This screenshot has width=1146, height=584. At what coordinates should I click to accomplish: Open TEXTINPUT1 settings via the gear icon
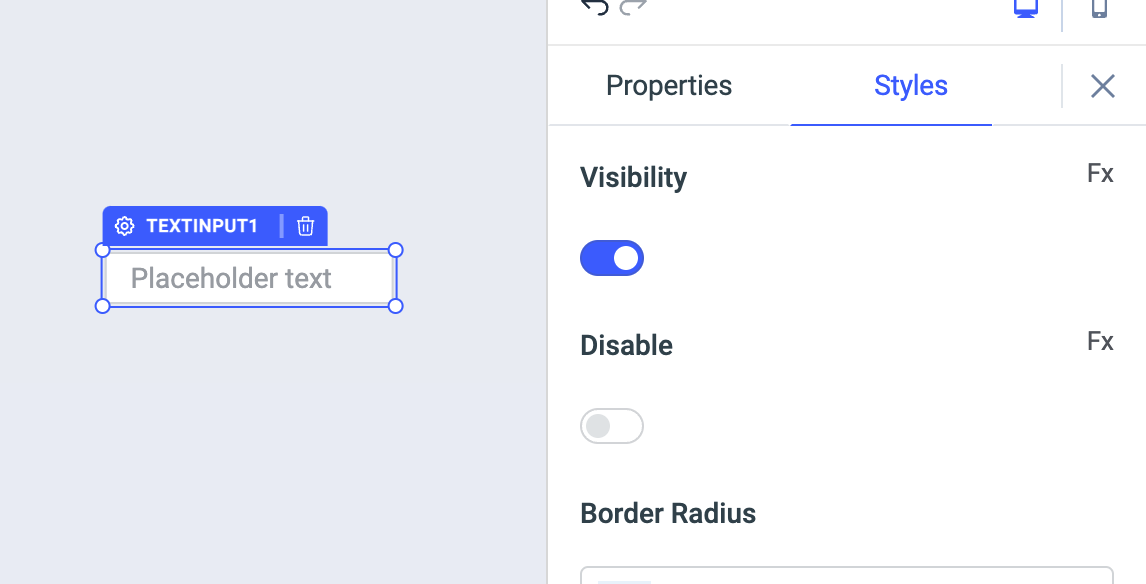click(124, 225)
